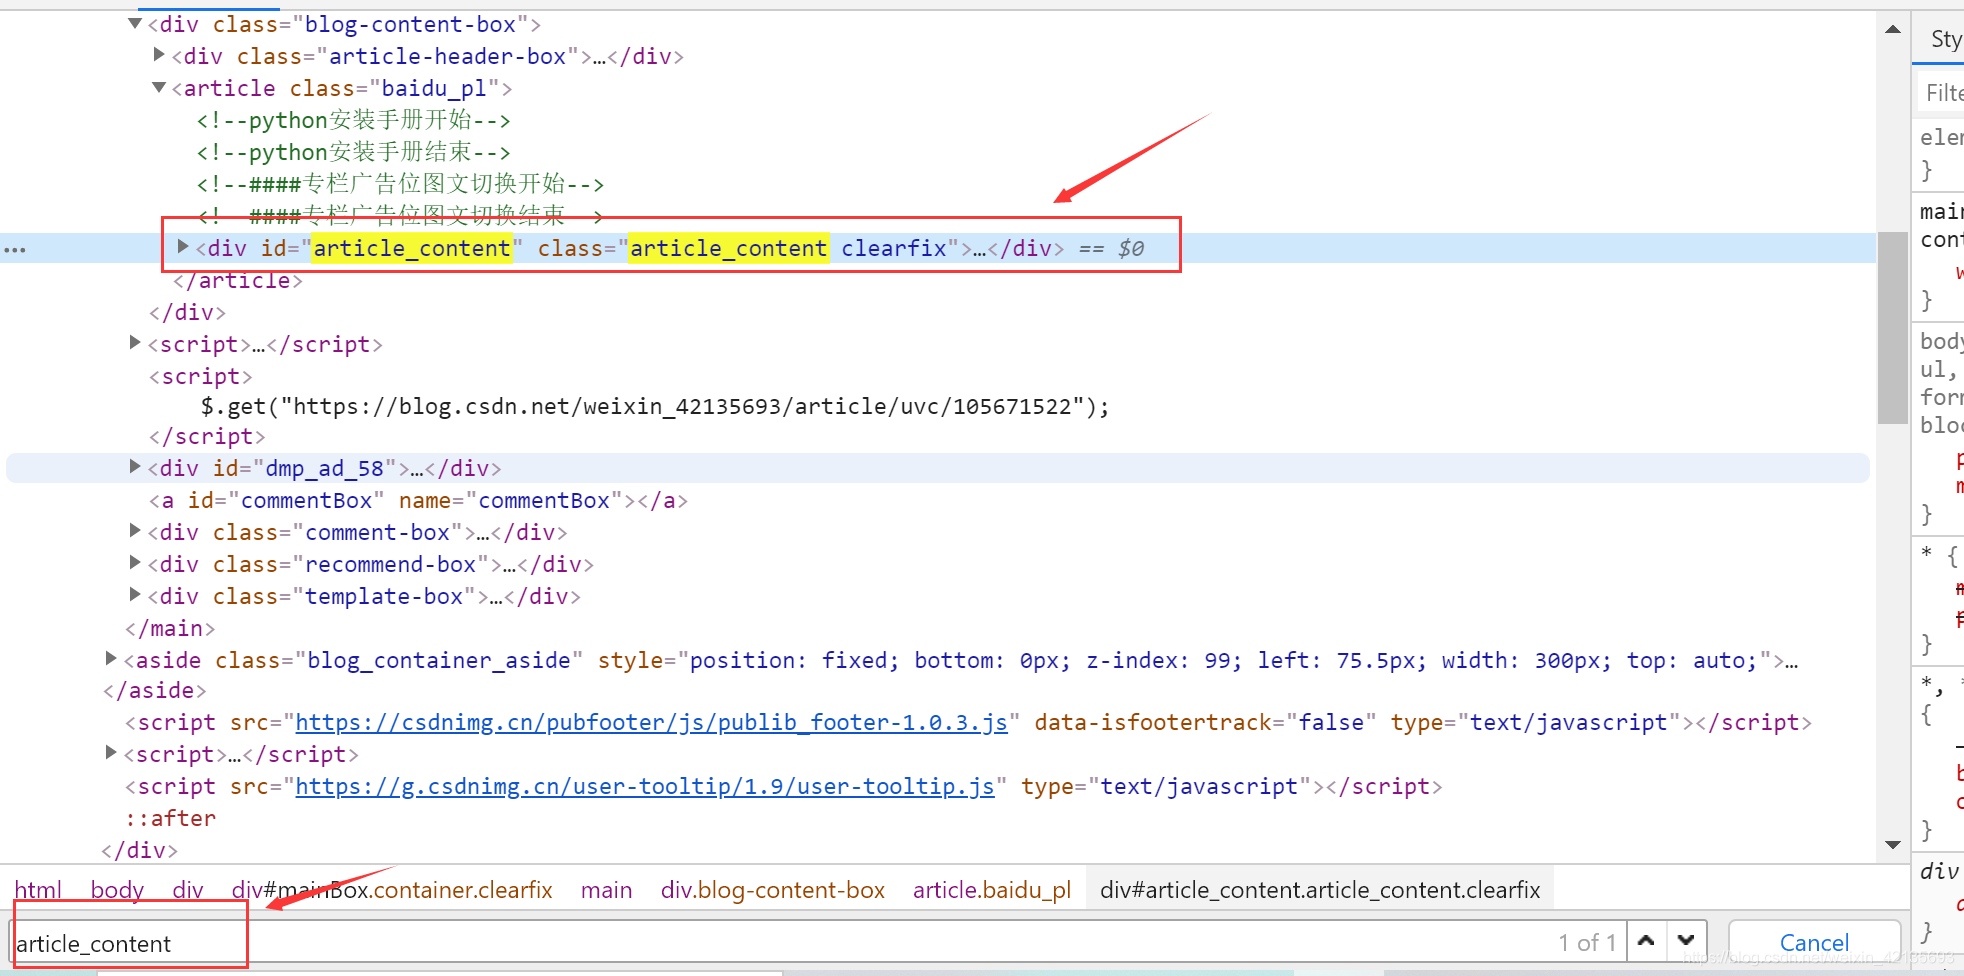Screen dimensions: 1964x976
Task: Switch to the Styles tab
Action: pyautogui.click(x=1945, y=39)
